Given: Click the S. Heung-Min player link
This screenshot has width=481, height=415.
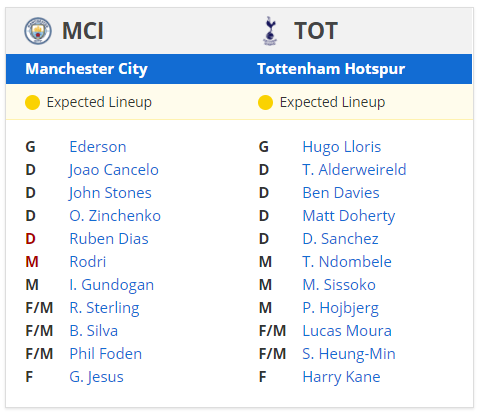Looking at the screenshot, I should click(x=349, y=354).
